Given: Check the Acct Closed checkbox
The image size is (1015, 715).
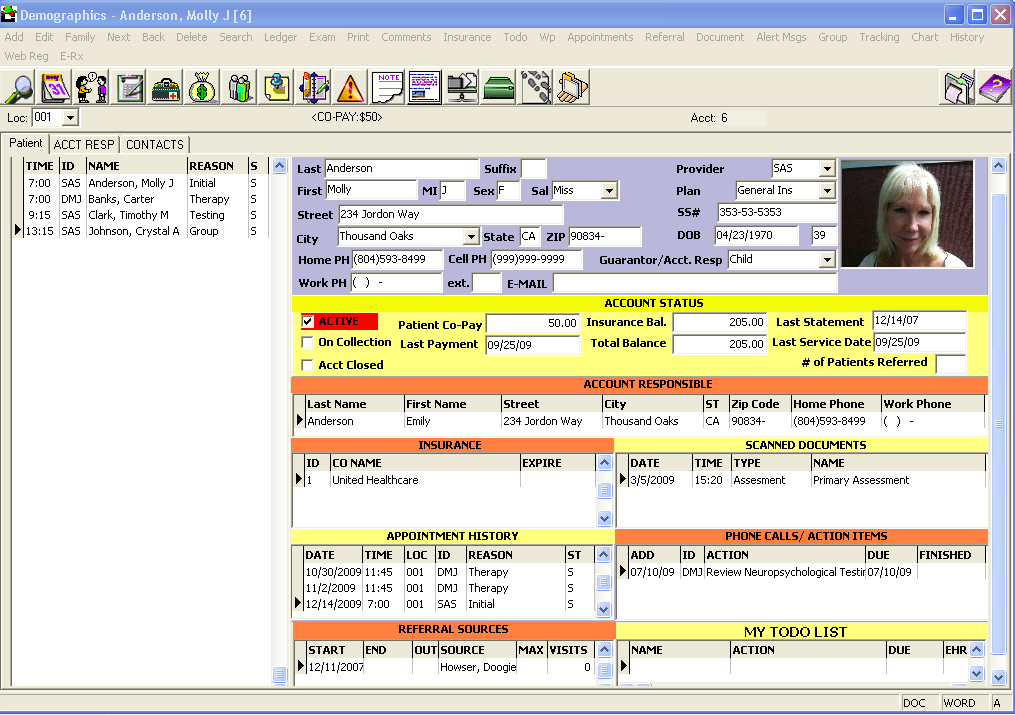Looking at the screenshot, I should pos(307,365).
